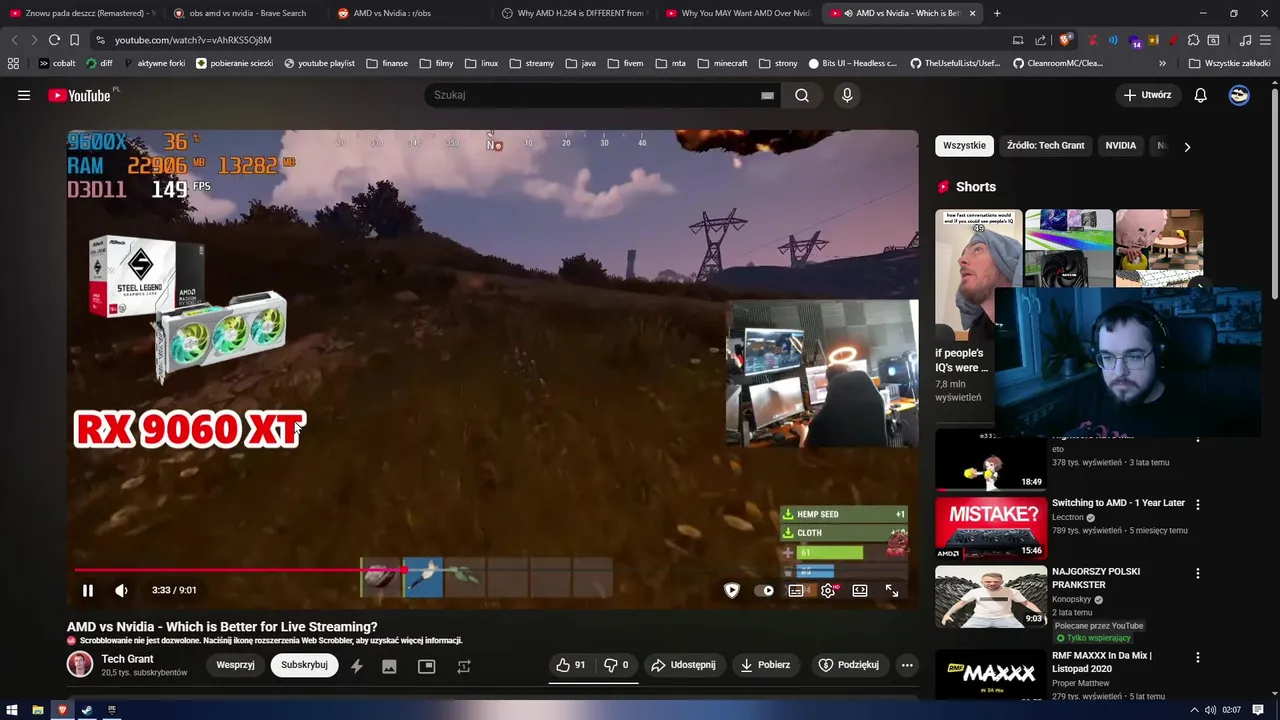1280x720 pixels.
Task: Click Udostępnij share button
Action: click(x=683, y=665)
